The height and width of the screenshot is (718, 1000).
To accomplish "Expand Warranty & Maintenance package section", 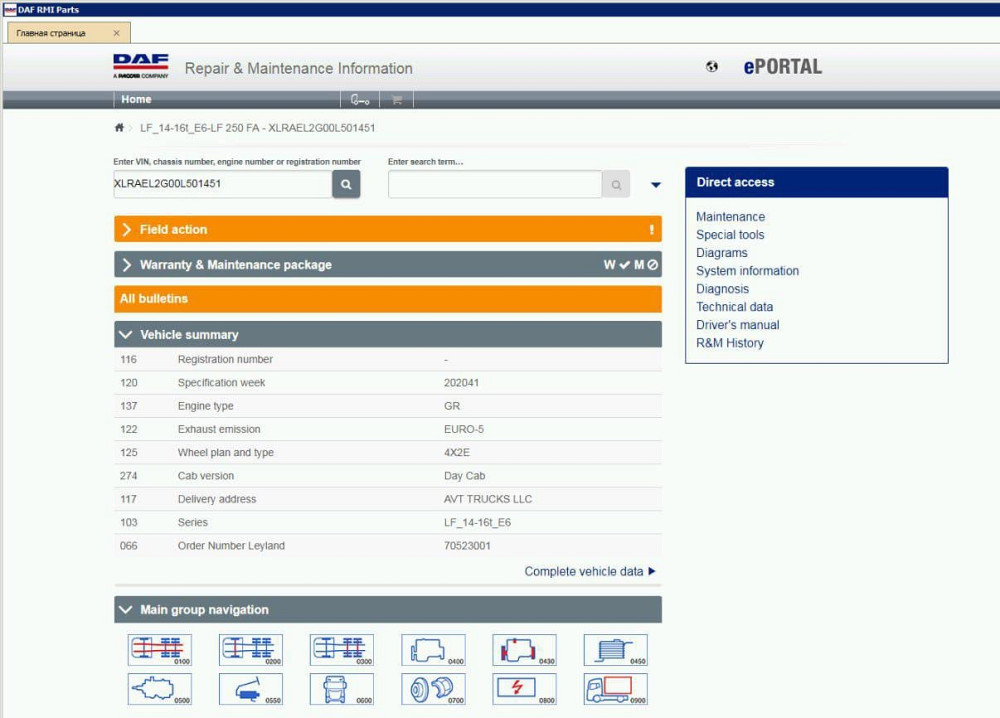I will pos(387,265).
